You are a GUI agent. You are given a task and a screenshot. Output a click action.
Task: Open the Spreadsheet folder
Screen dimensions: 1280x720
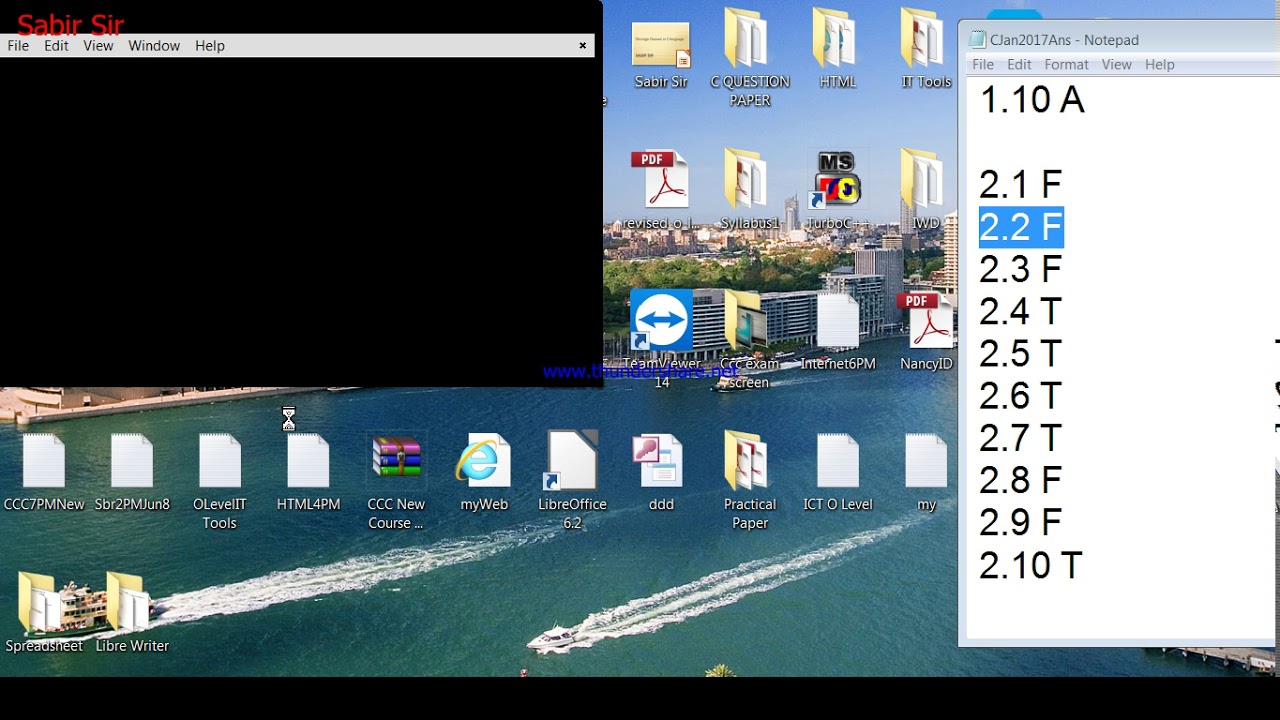(44, 612)
